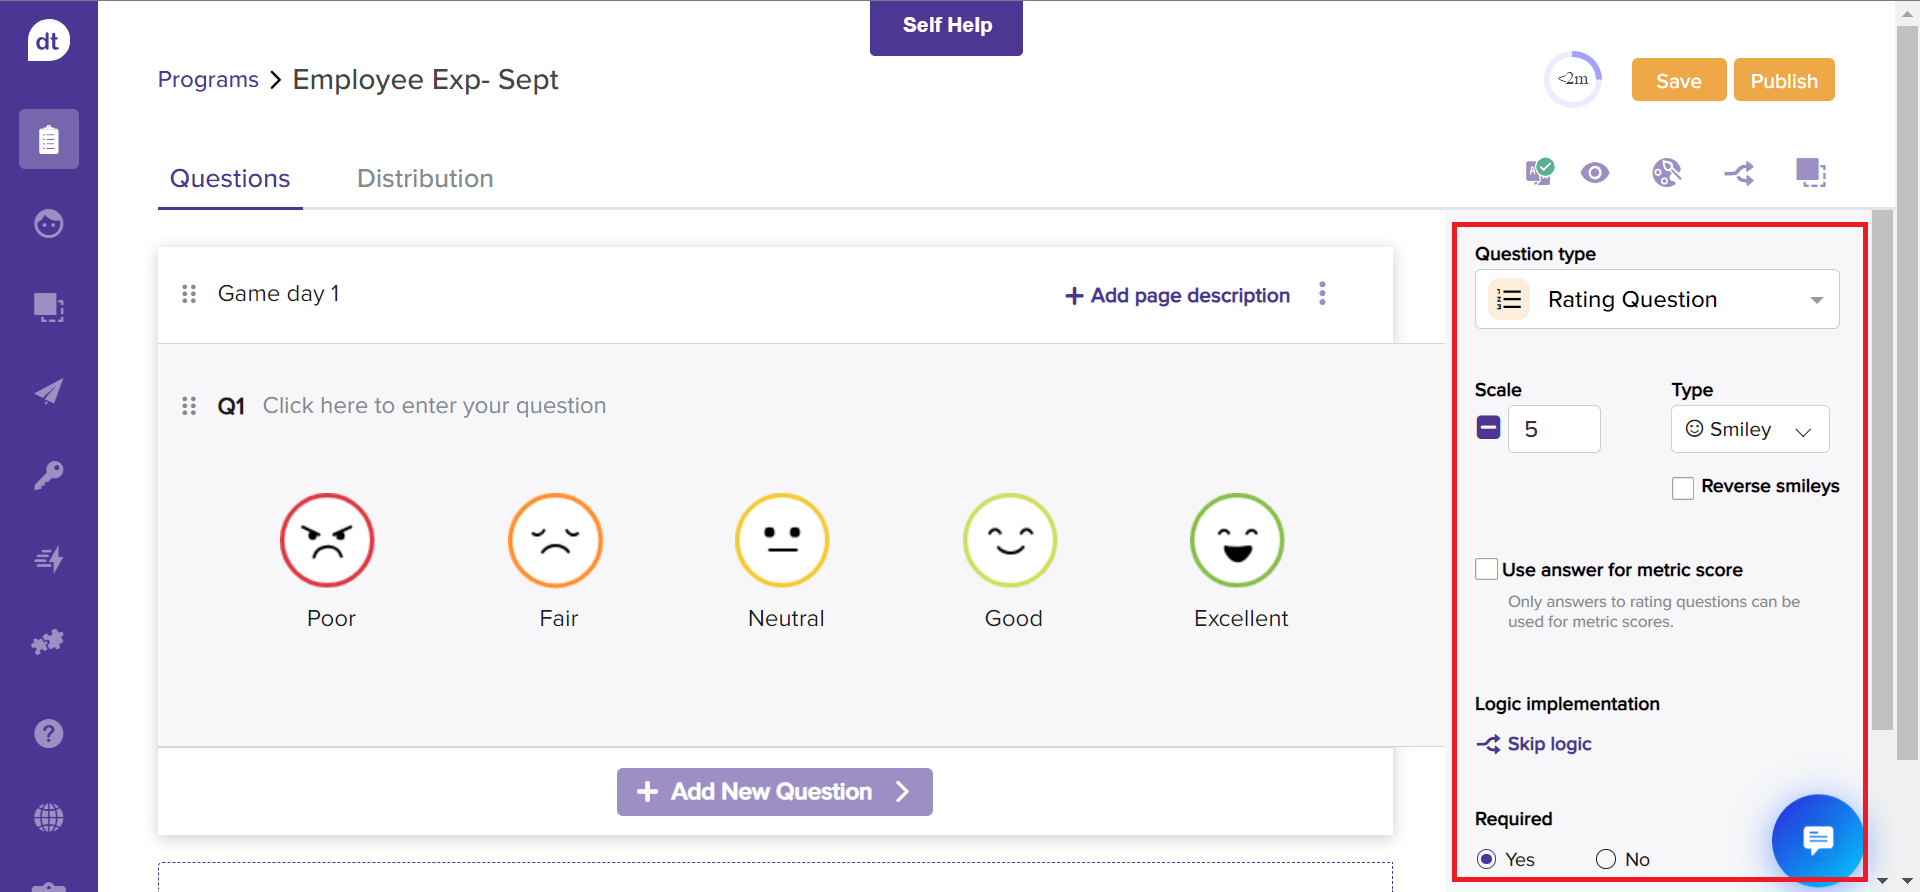This screenshot has height=892, width=1920.
Task: Click the paper plane icon in sidebar
Action: 48,391
